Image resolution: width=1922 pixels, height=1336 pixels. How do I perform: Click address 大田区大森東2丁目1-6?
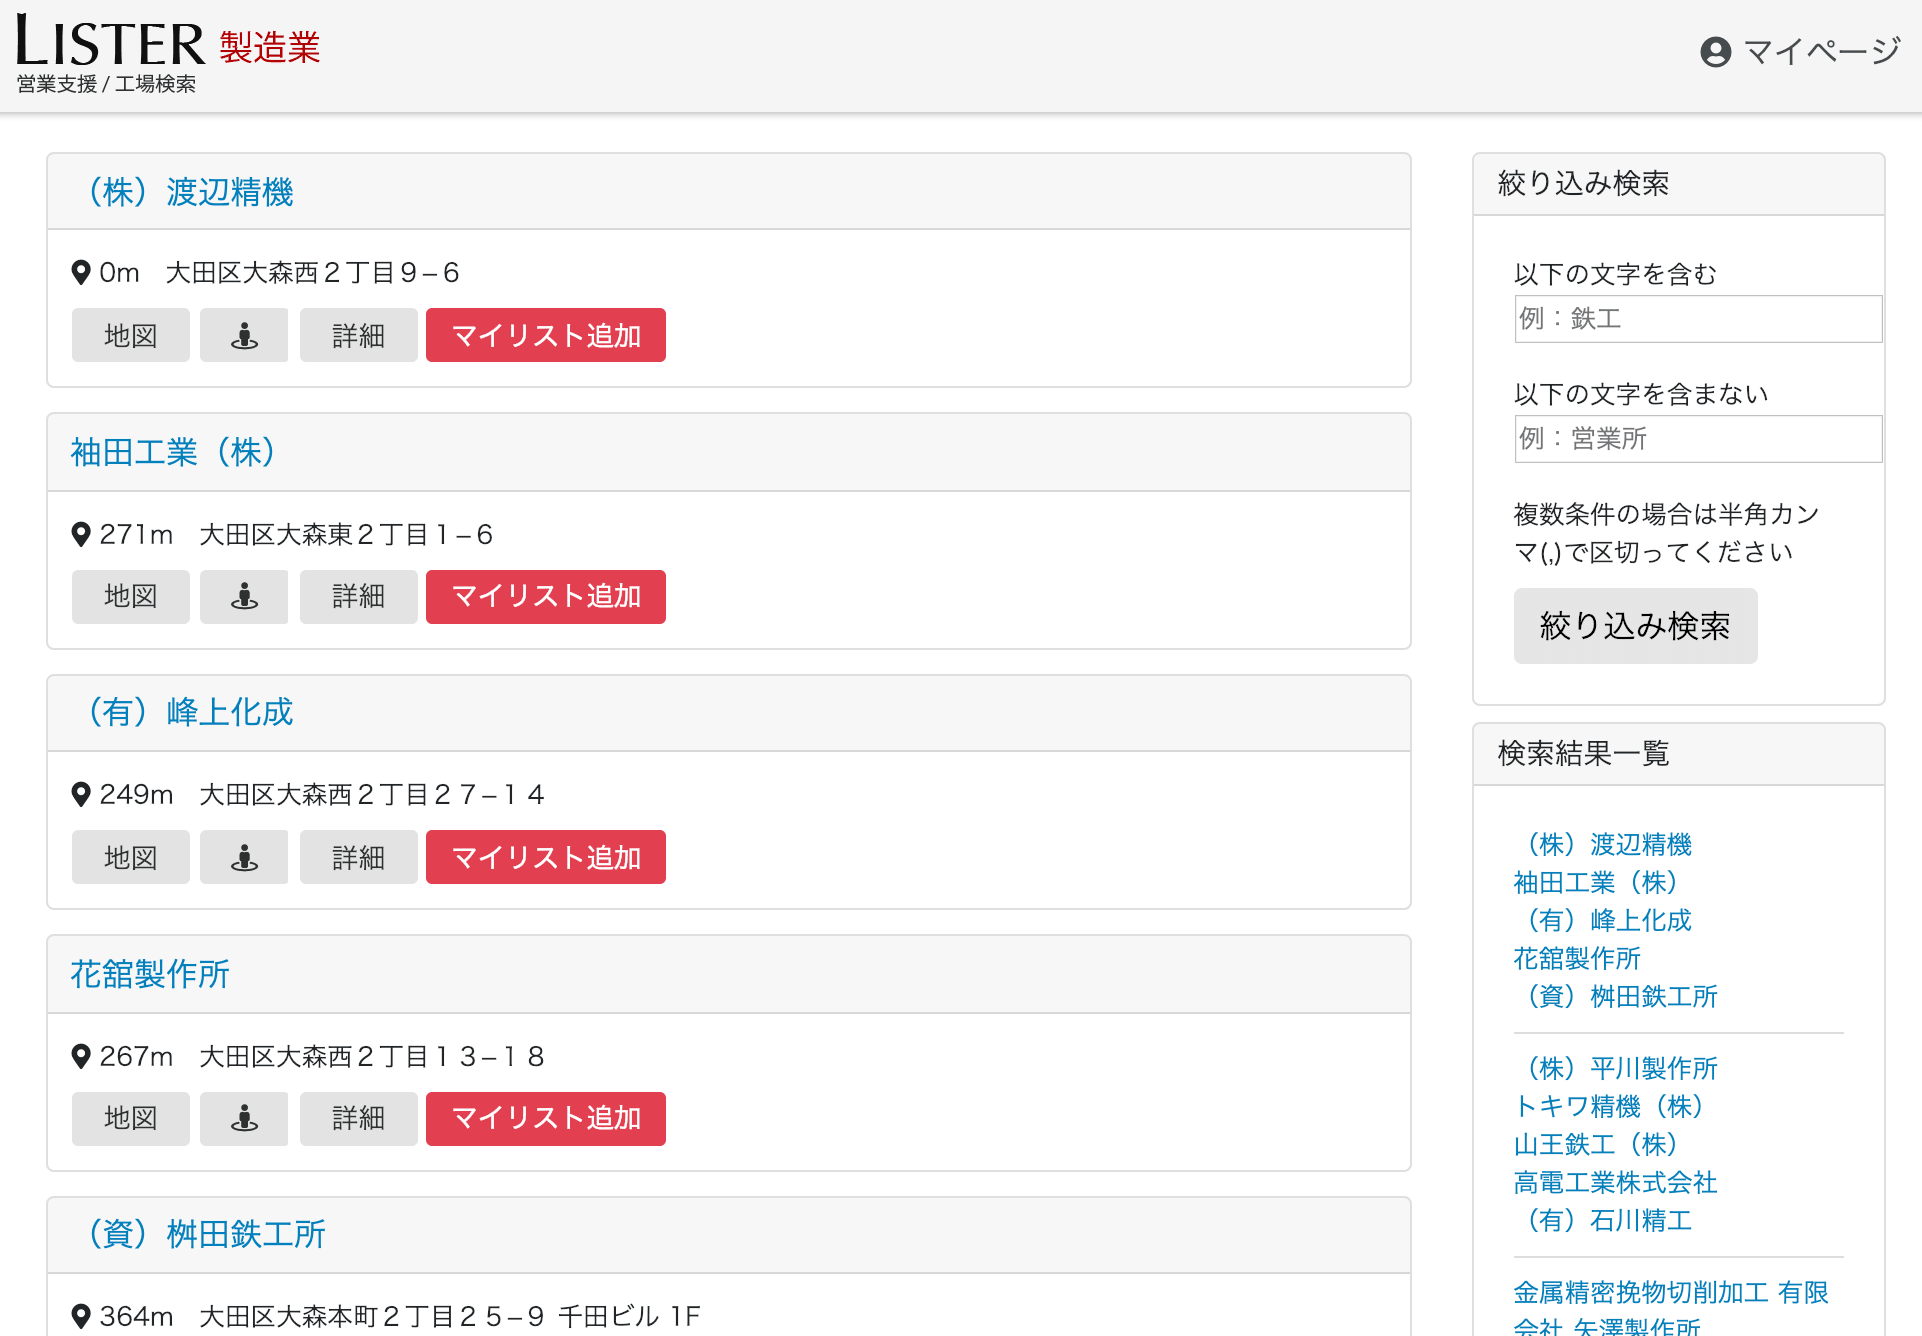tap(346, 535)
